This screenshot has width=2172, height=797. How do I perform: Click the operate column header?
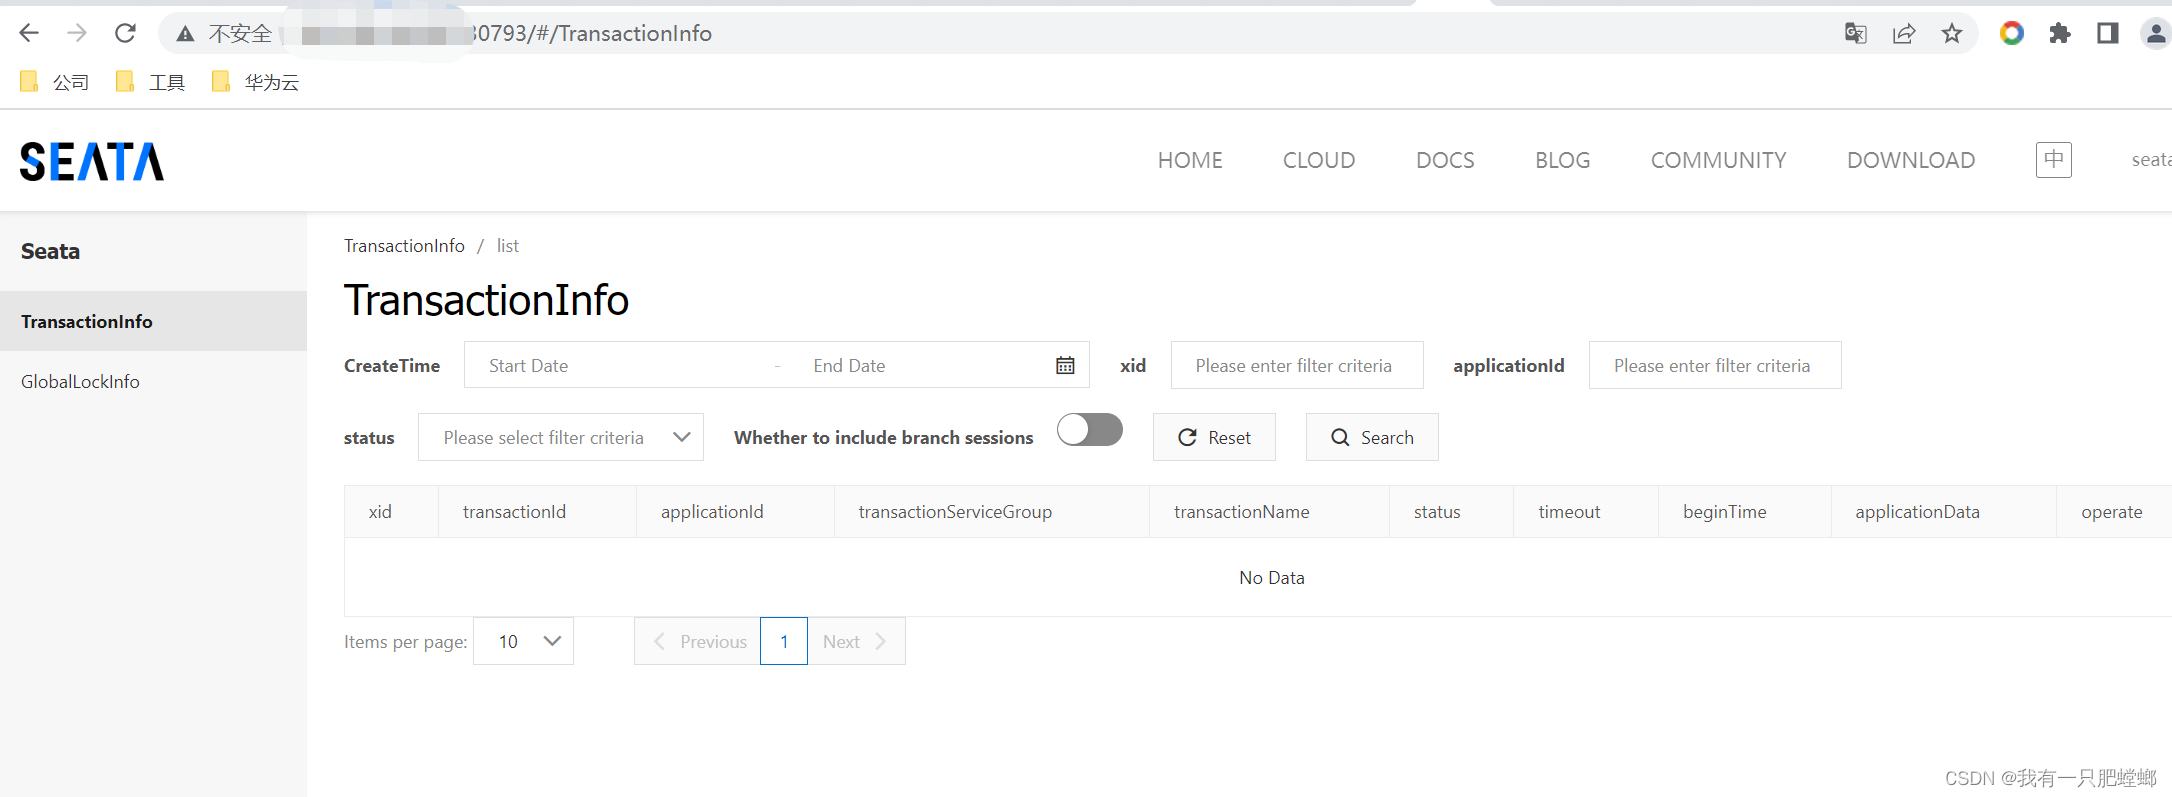(2112, 512)
